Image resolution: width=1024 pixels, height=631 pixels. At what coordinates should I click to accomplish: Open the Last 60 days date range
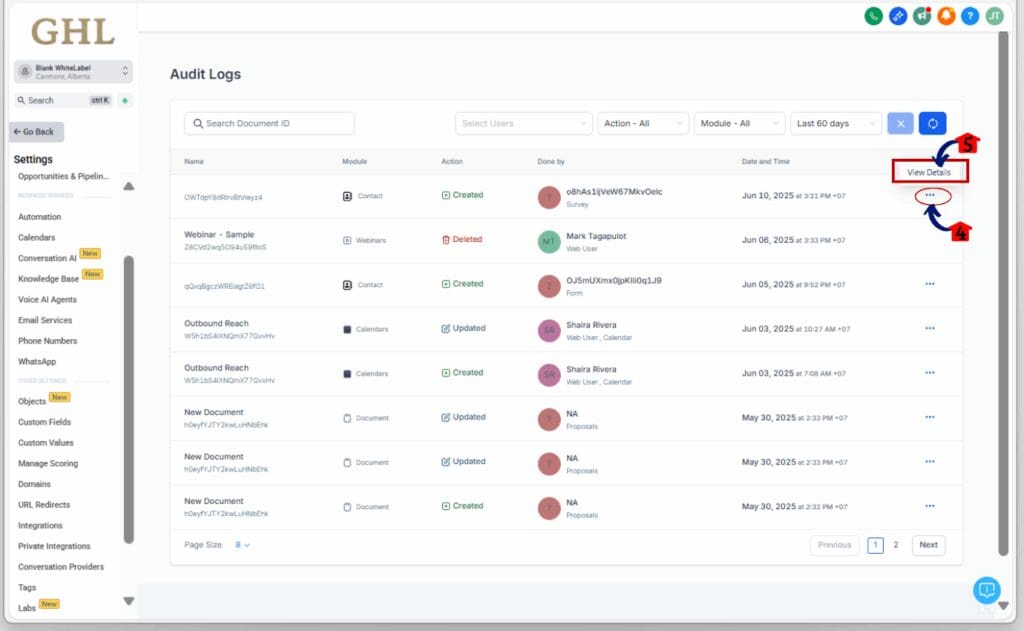[x=834, y=124]
